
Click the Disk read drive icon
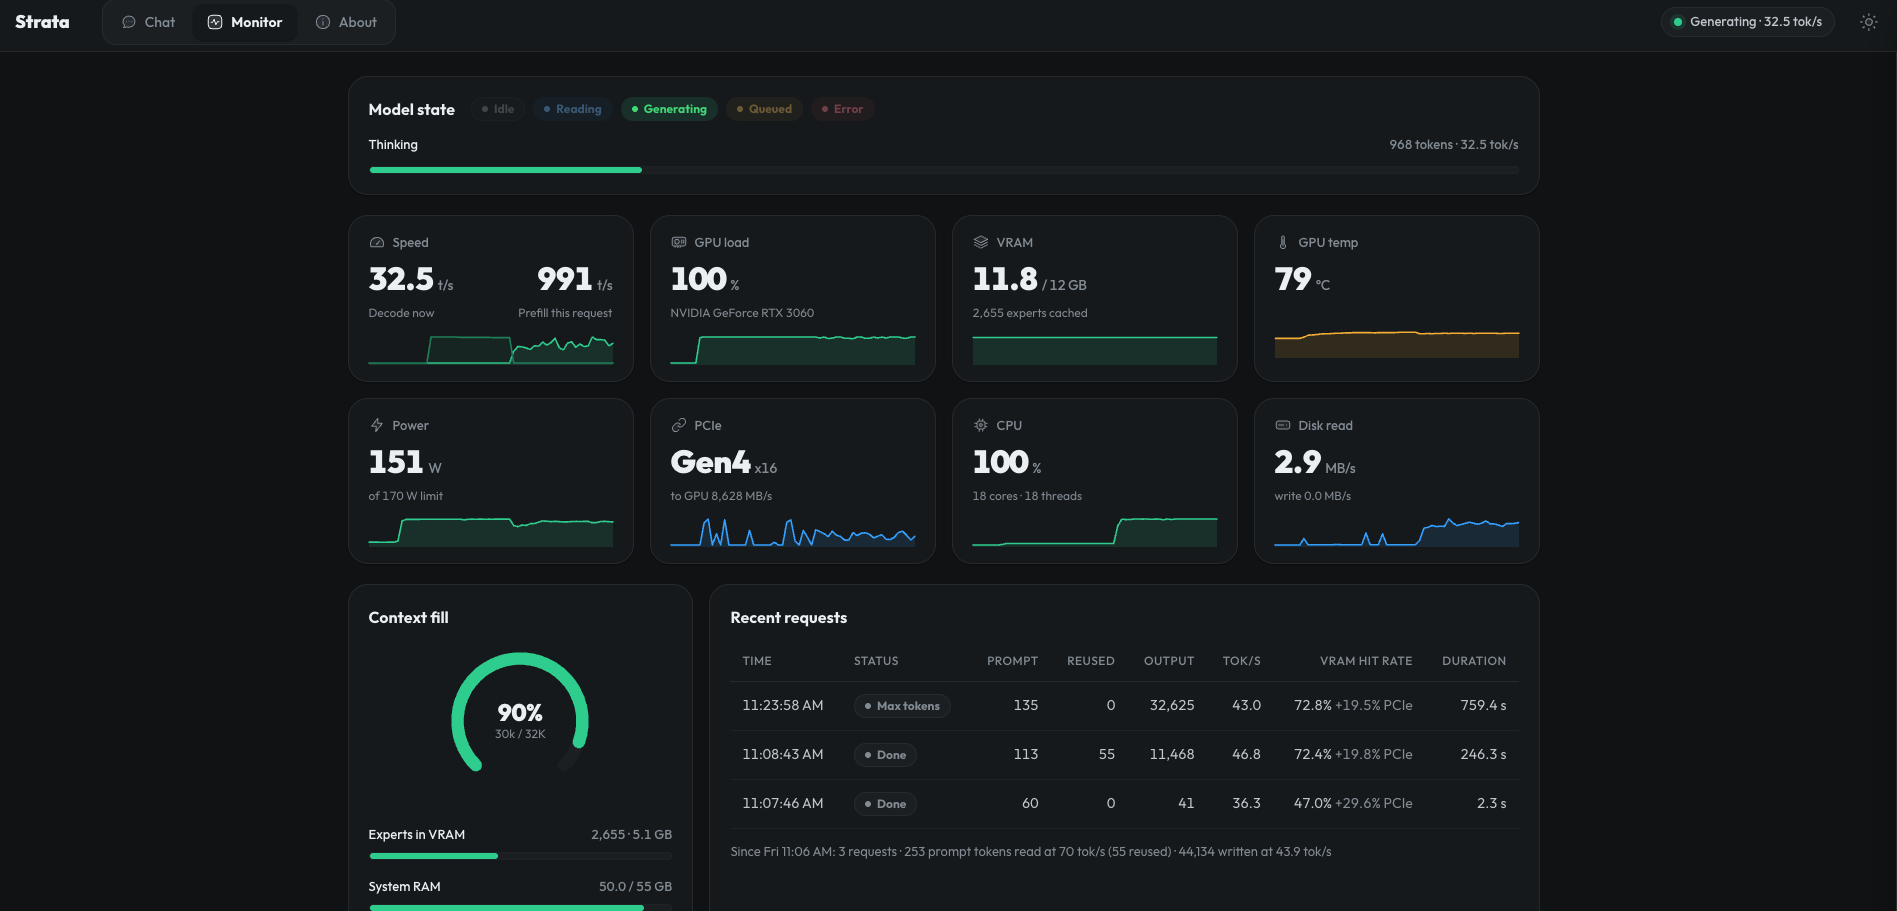[x=1283, y=425]
